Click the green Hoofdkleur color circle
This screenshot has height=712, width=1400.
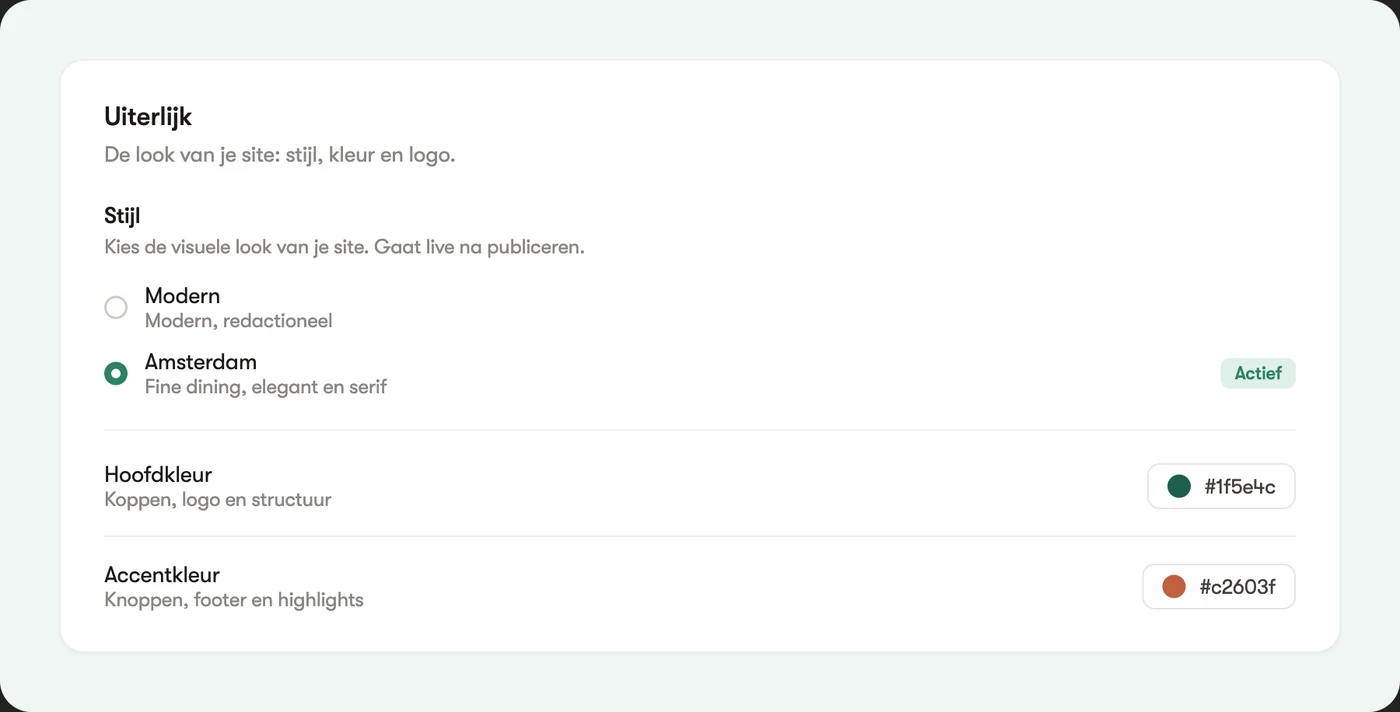1179,487
